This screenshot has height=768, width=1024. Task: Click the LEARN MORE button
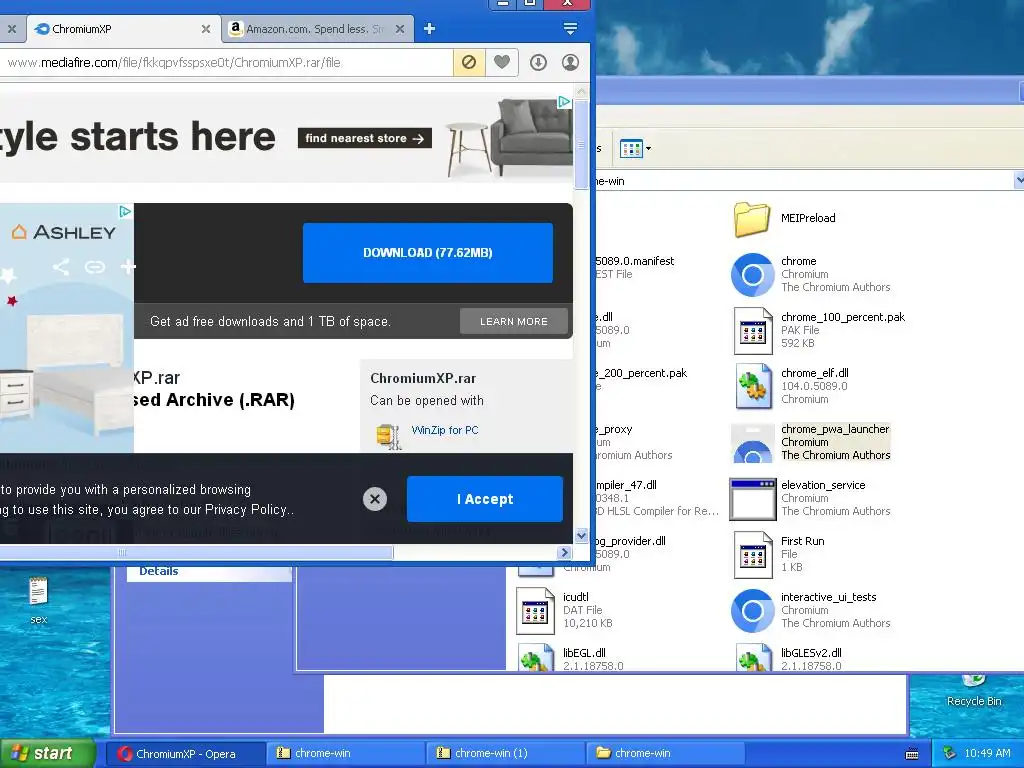tap(513, 321)
